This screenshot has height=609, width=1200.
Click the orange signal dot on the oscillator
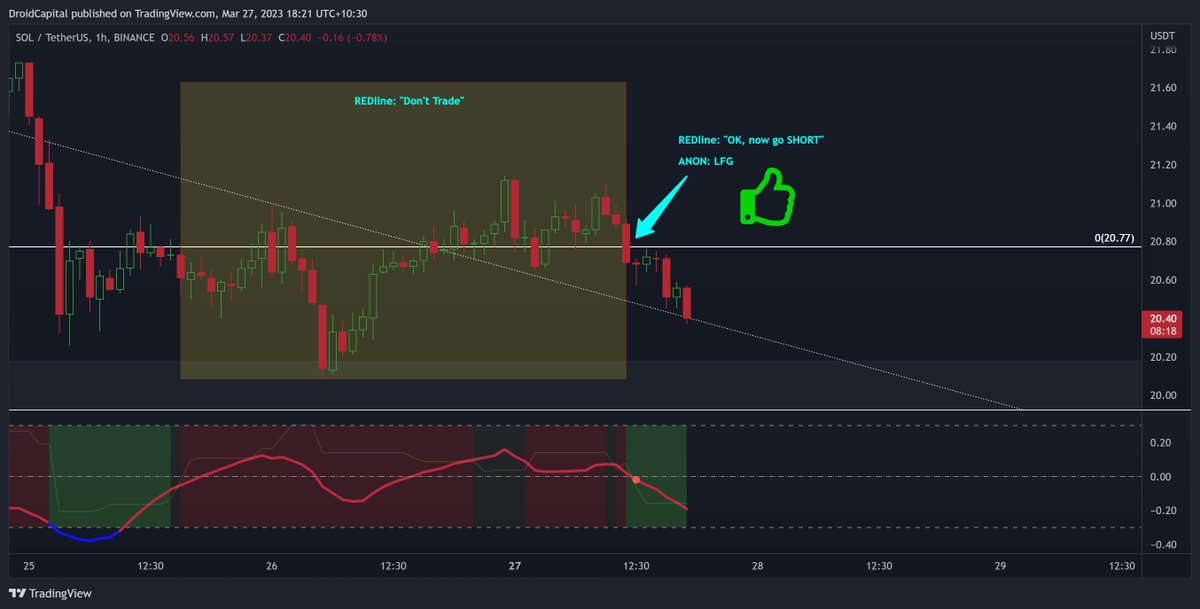tap(636, 480)
